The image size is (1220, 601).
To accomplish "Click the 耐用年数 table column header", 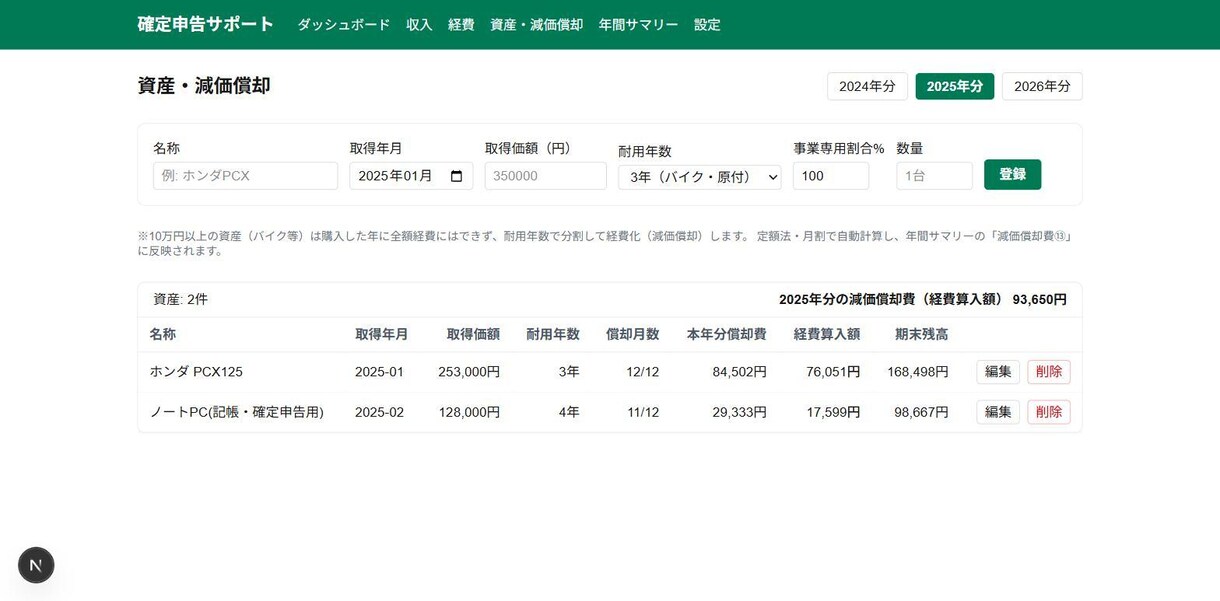I will [552, 334].
